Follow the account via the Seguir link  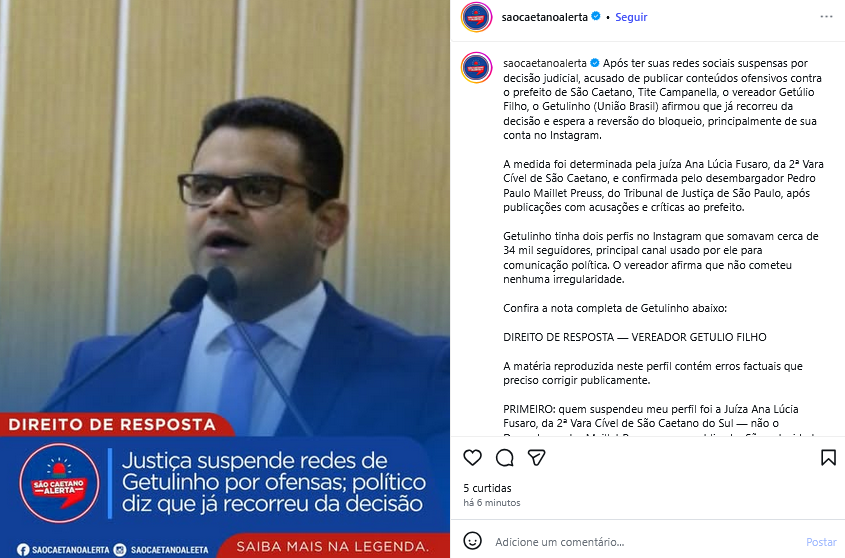(631, 17)
